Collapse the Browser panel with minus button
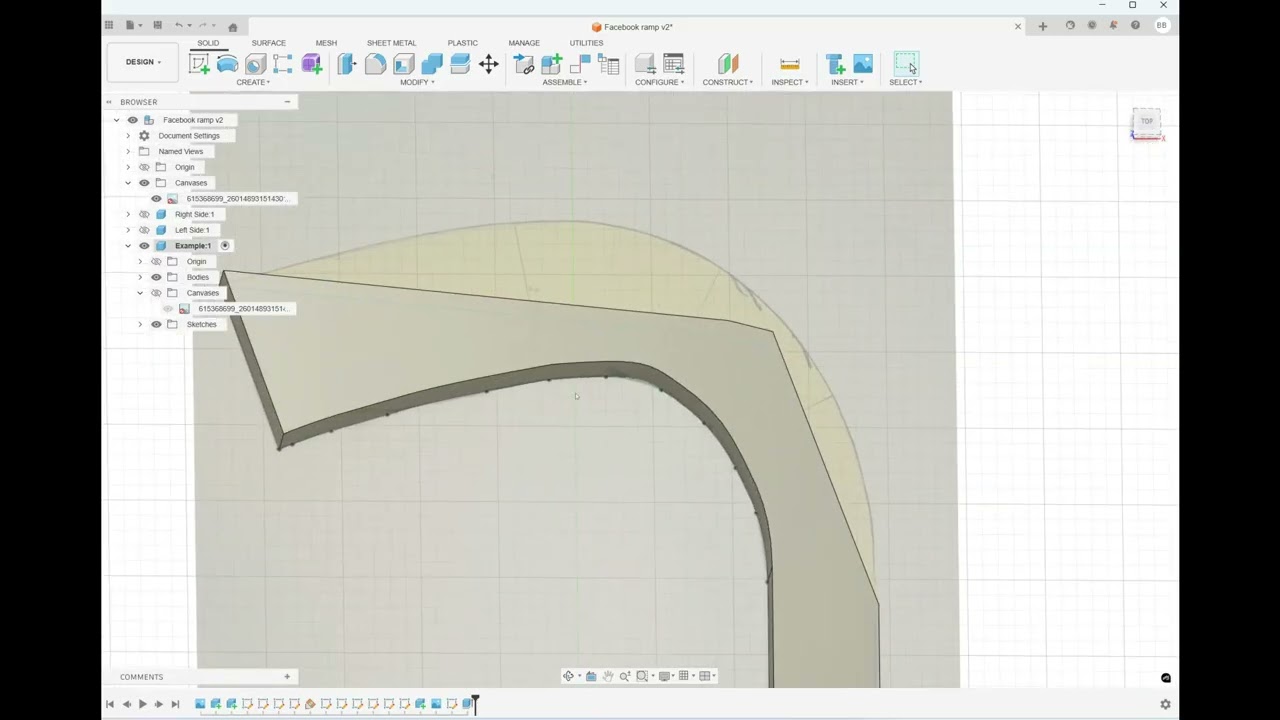 pyautogui.click(x=287, y=102)
